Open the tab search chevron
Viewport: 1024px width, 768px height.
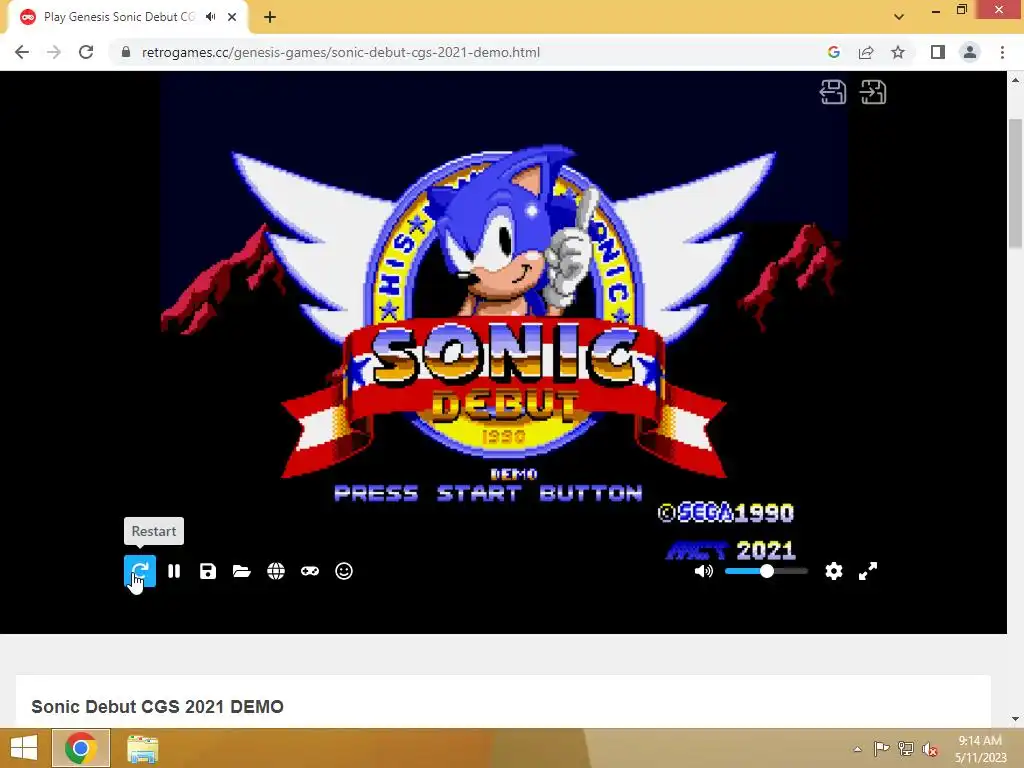899,17
